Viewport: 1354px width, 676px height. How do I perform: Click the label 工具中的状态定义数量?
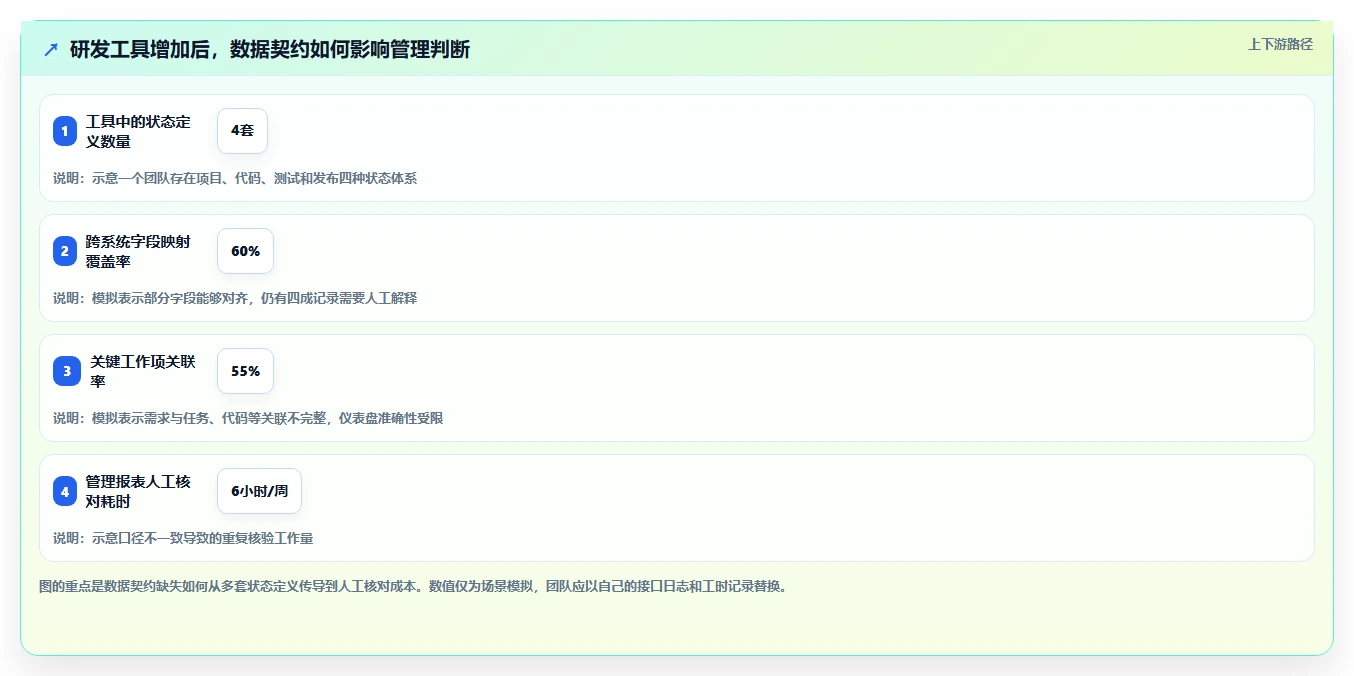pos(138,131)
